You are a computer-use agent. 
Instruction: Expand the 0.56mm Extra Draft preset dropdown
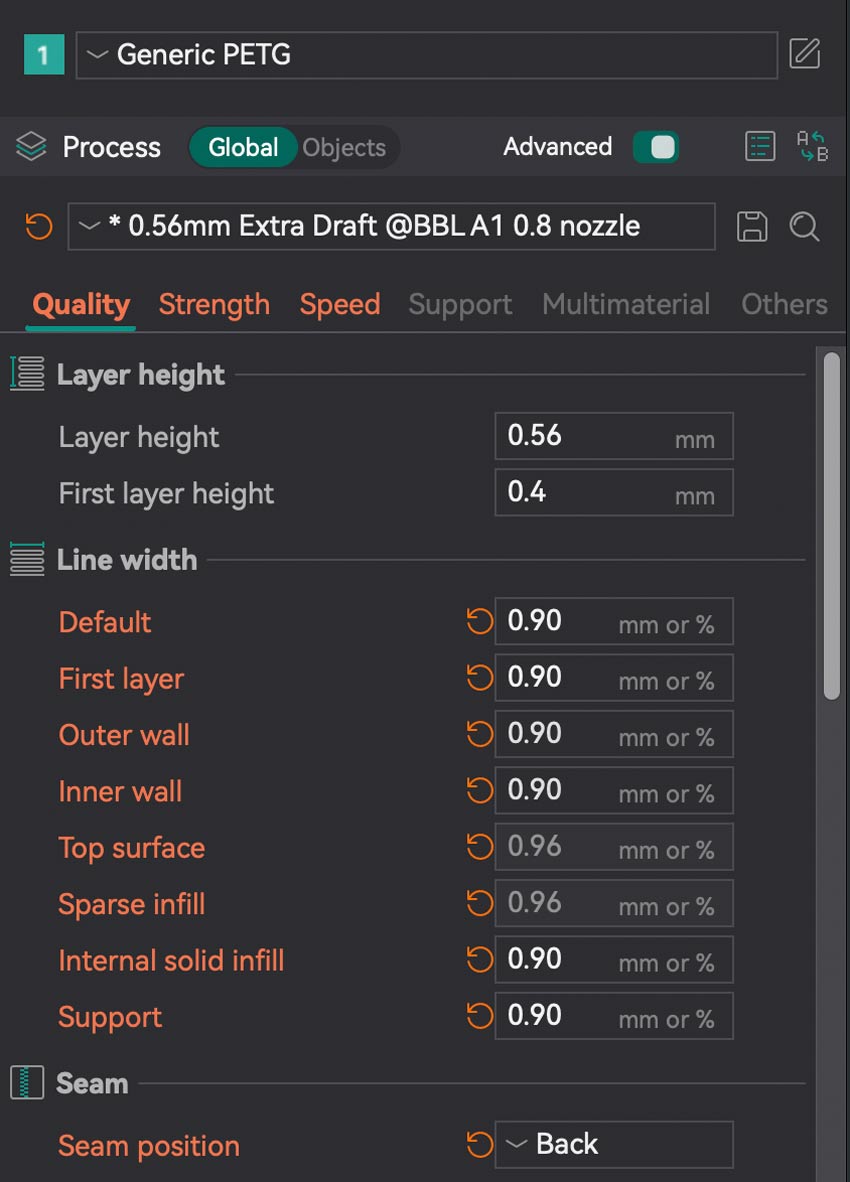391,226
